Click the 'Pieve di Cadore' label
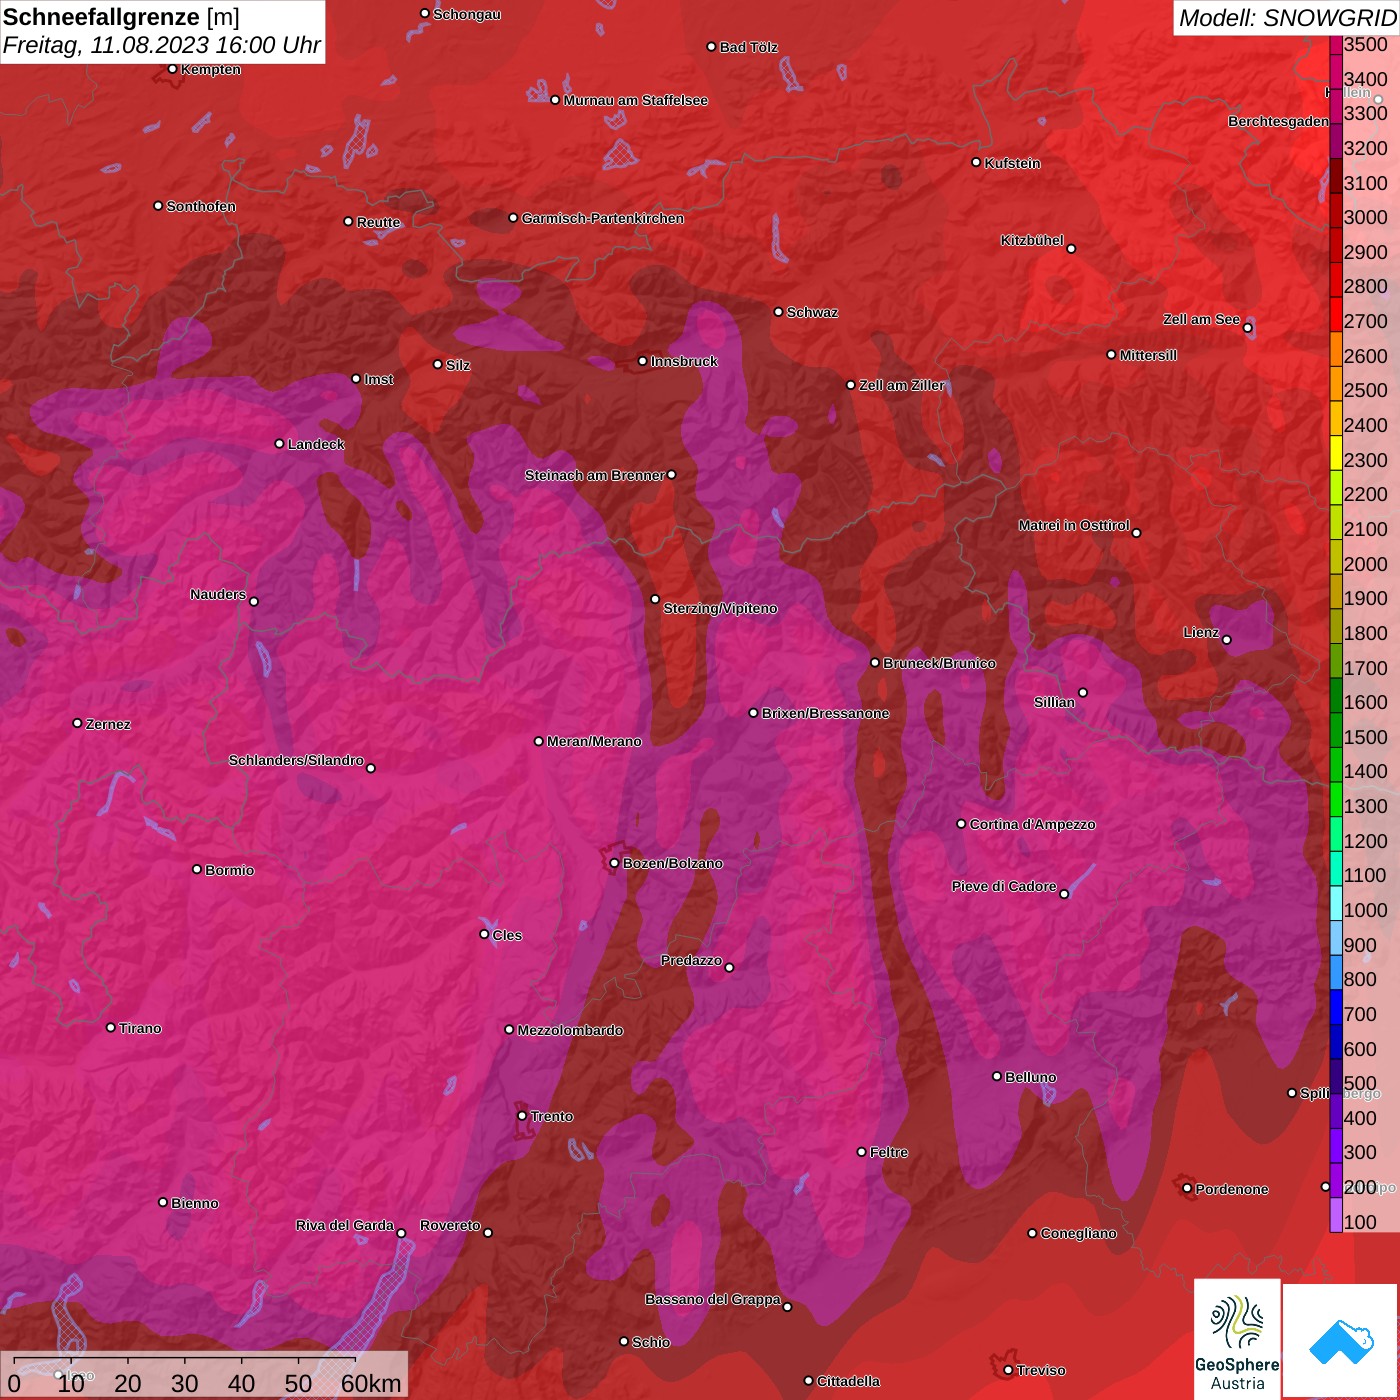 pyautogui.click(x=1004, y=886)
